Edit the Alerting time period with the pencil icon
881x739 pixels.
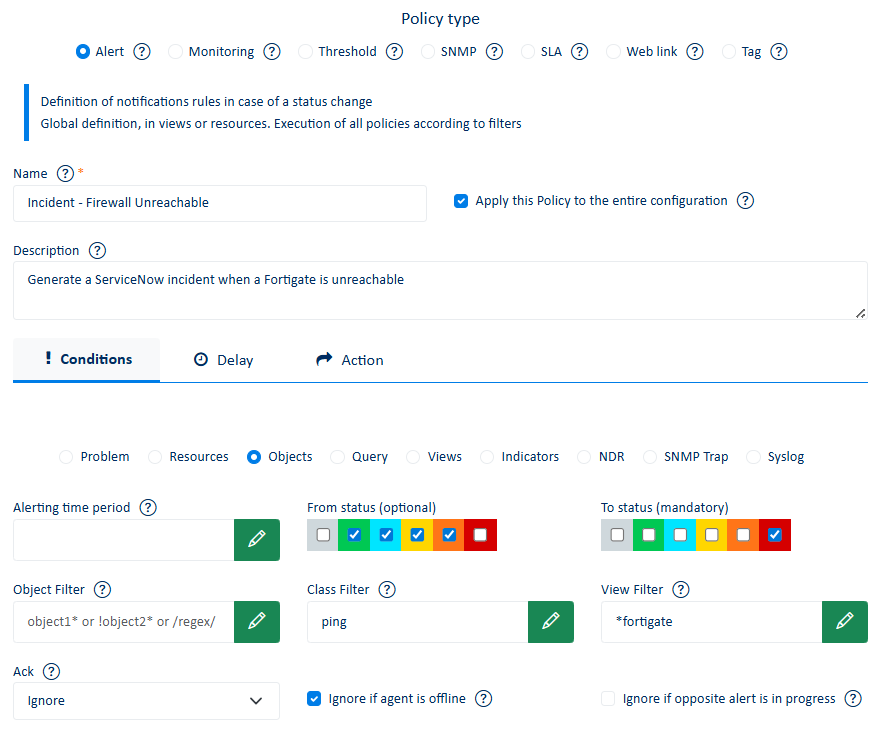(x=257, y=540)
